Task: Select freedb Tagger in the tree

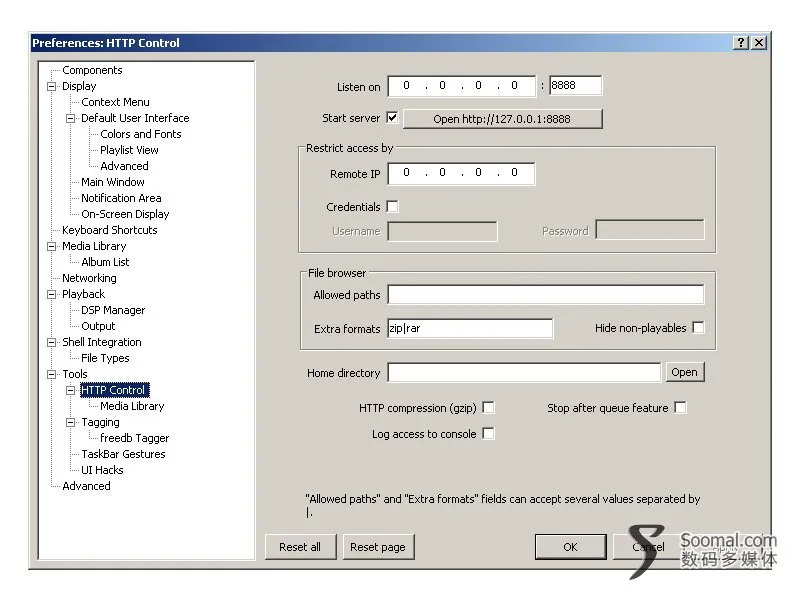Action: click(135, 438)
